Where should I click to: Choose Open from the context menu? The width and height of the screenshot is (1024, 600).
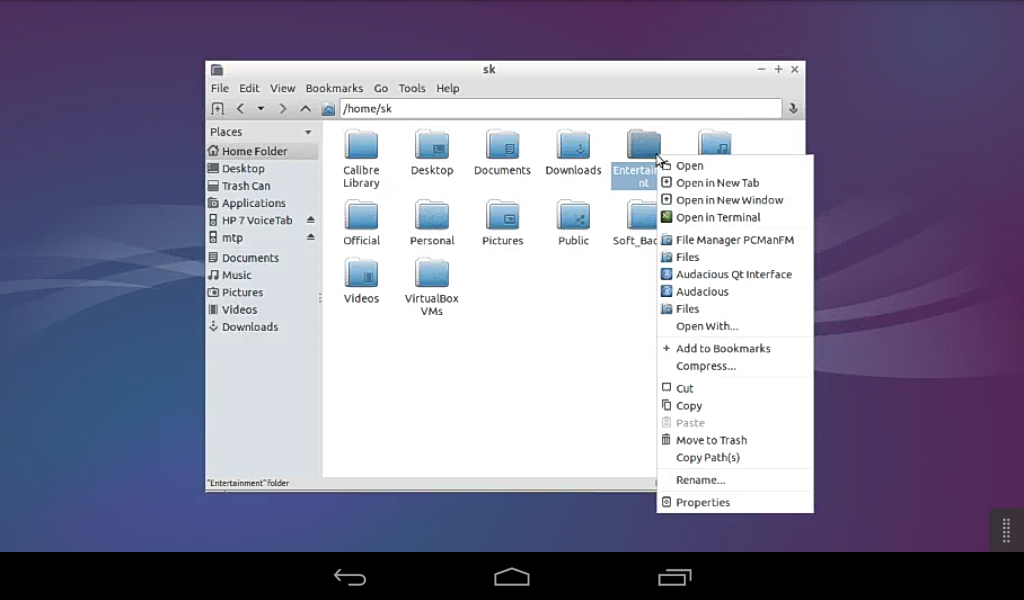coord(735,166)
